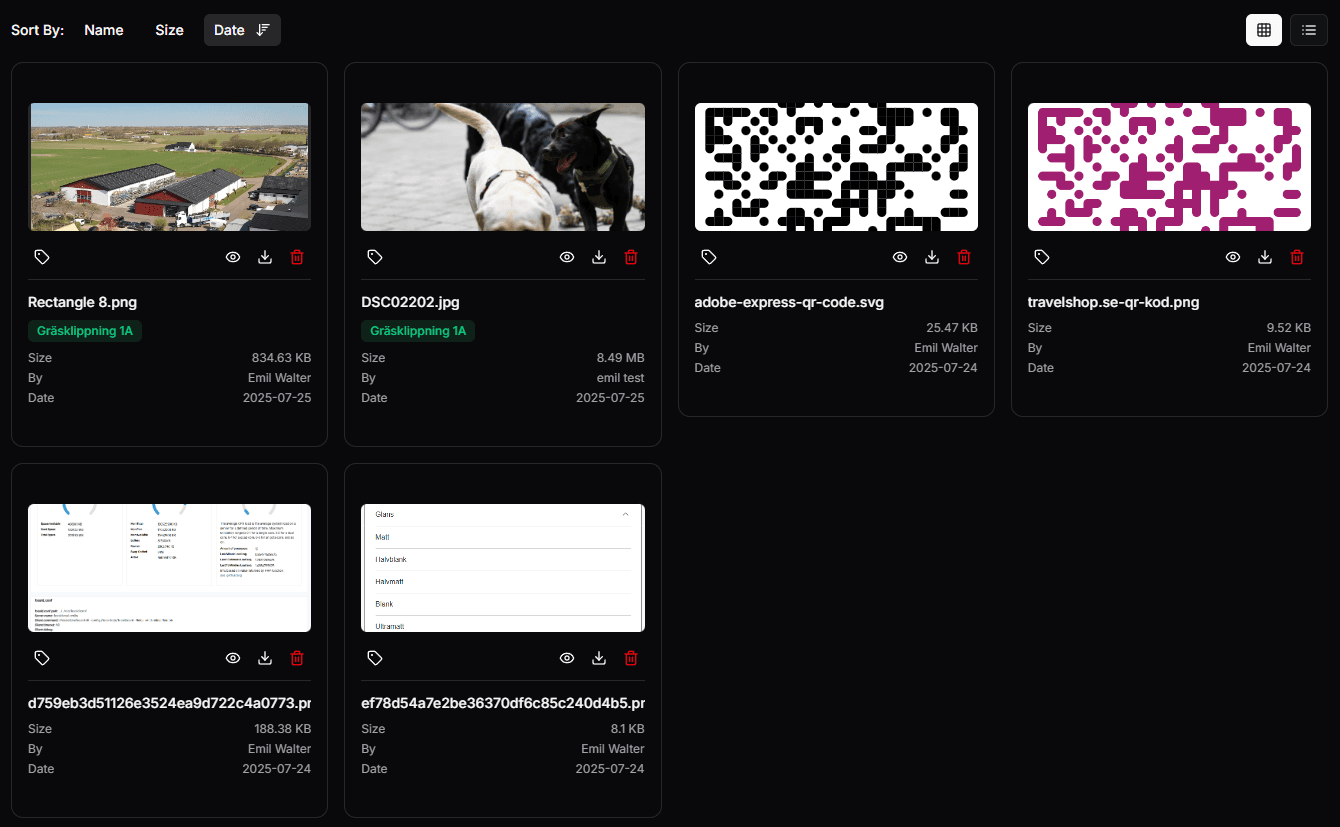Tag icon on Rectangle 8.png card
This screenshot has height=827, width=1340.
coord(42,257)
